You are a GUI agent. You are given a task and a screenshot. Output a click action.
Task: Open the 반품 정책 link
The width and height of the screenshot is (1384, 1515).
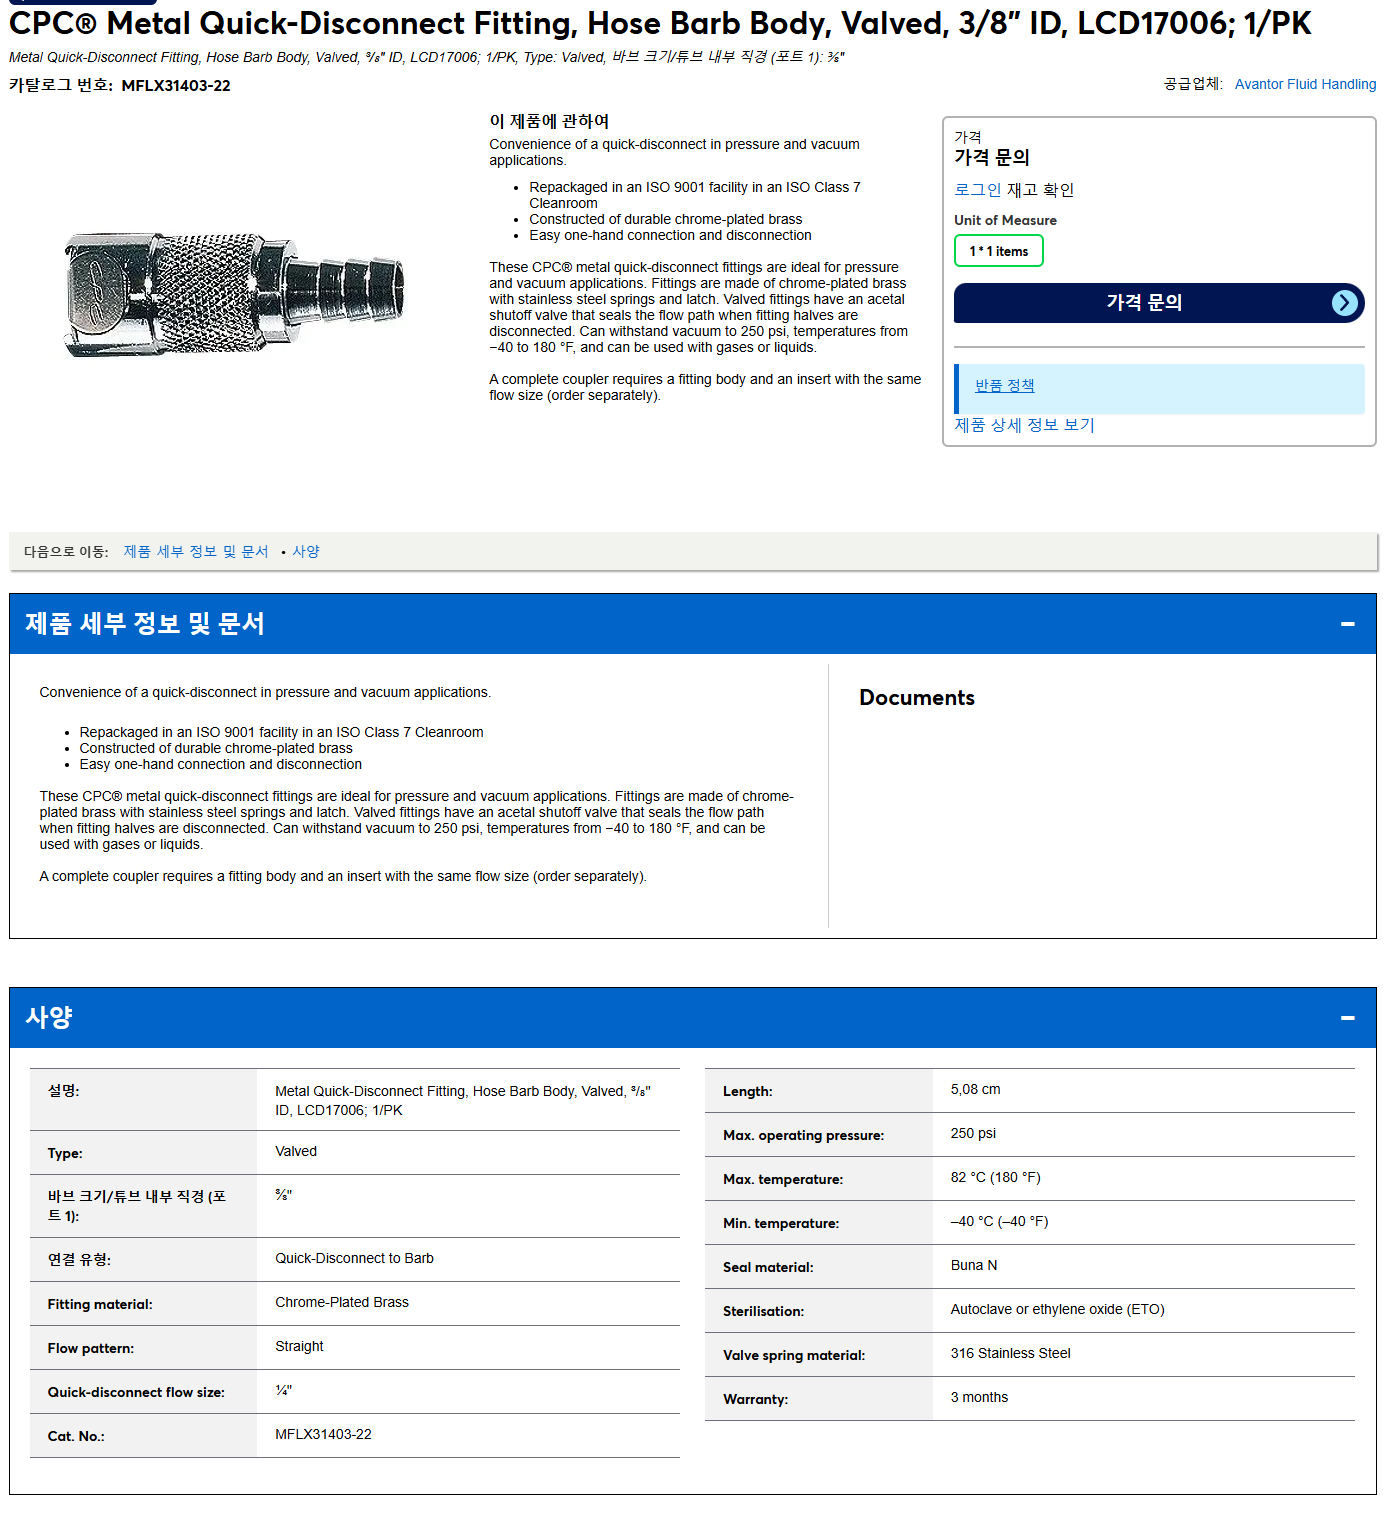pos(1004,386)
